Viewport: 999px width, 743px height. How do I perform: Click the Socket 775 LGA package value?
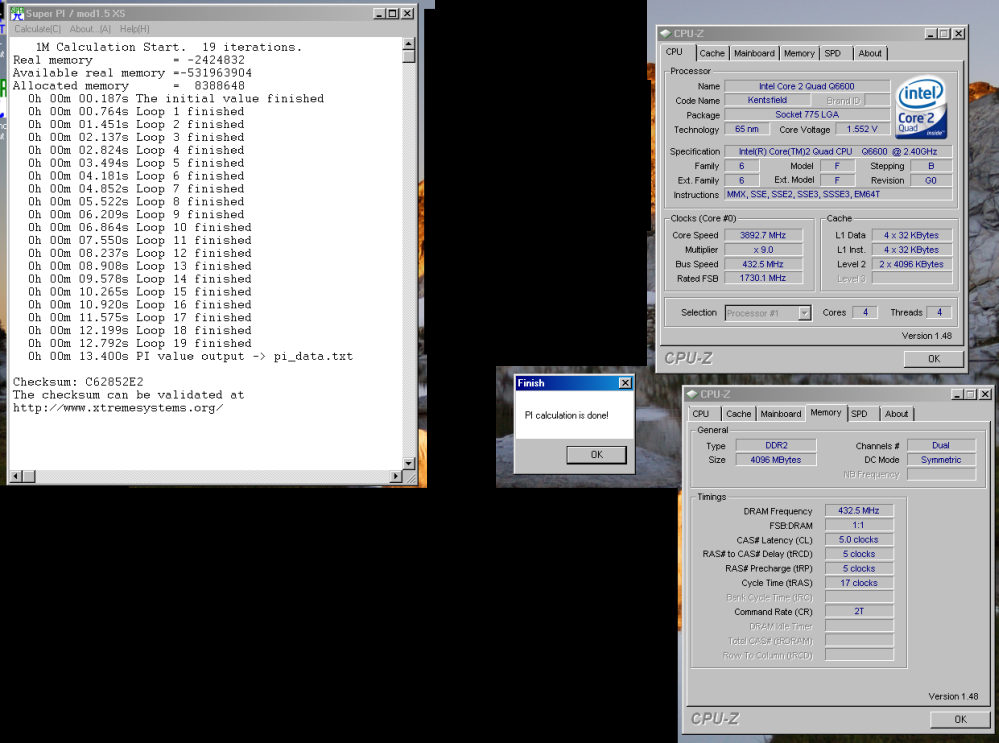pos(807,115)
